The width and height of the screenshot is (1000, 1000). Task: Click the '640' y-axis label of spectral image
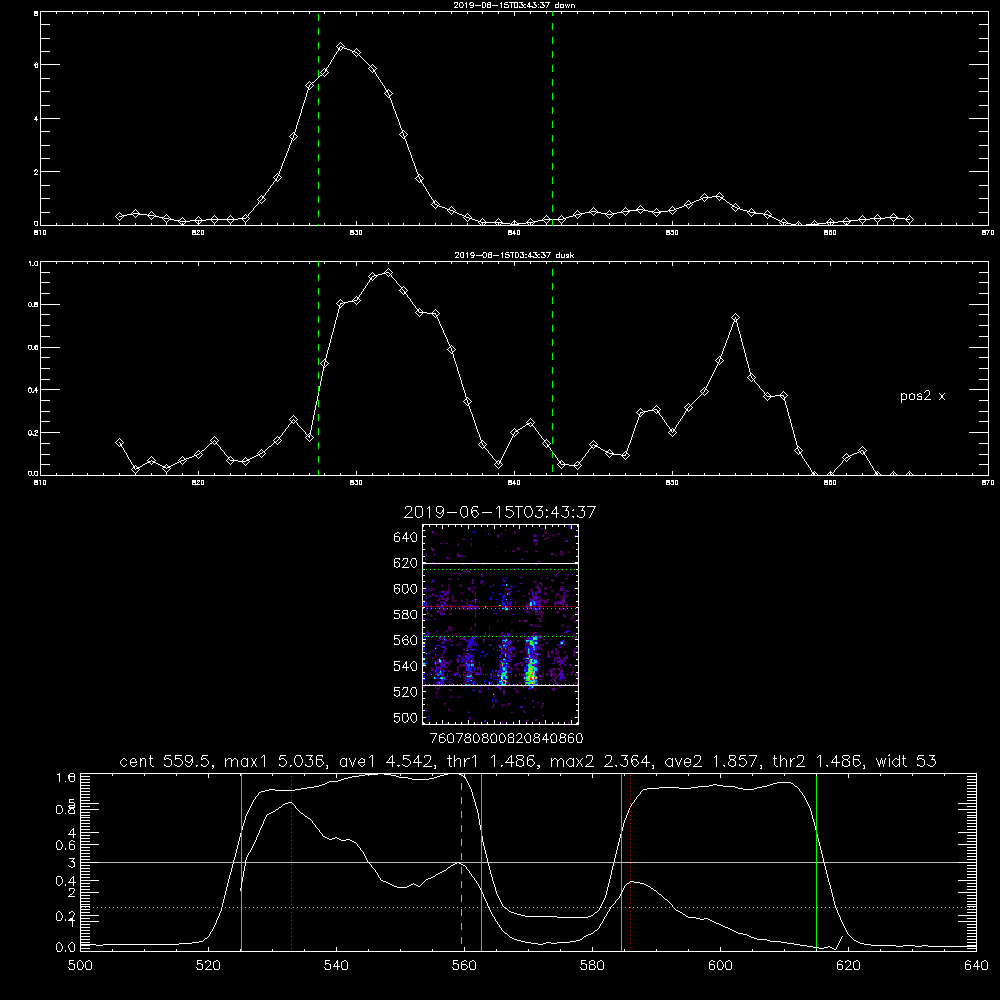click(406, 538)
